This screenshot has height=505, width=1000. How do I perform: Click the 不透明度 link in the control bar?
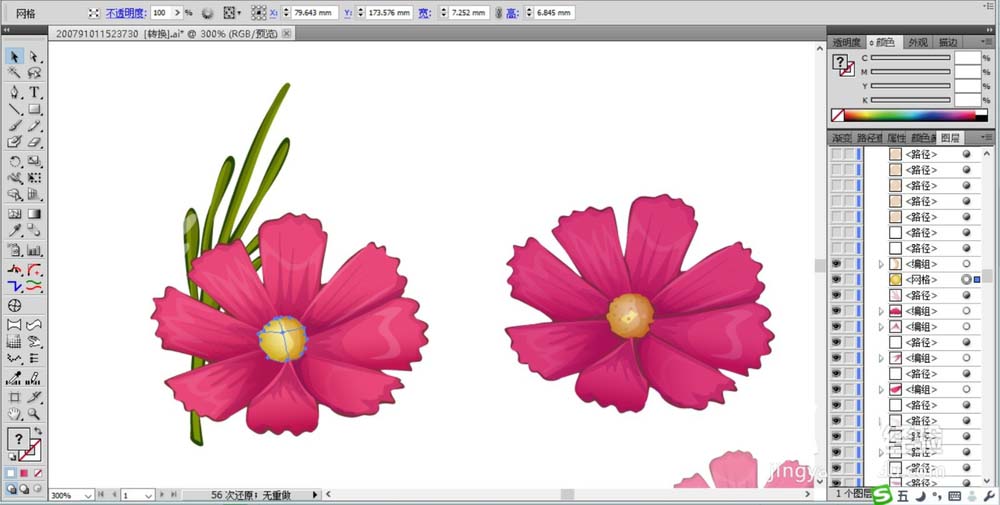tap(126, 13)
